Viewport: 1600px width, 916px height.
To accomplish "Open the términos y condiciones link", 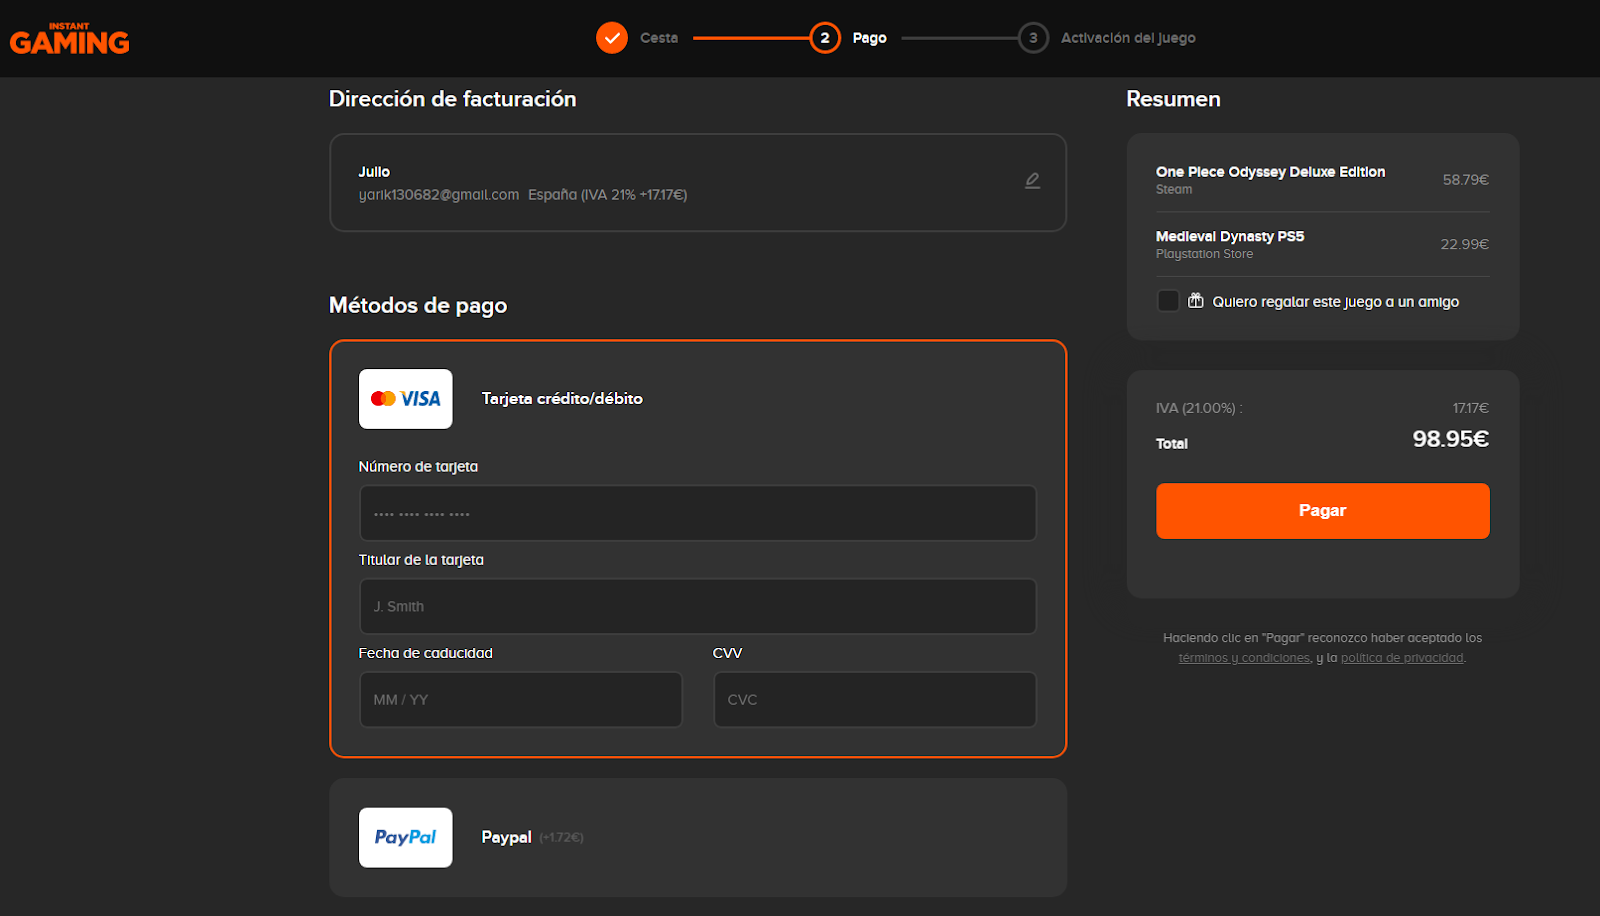I will coord(1244,658).
